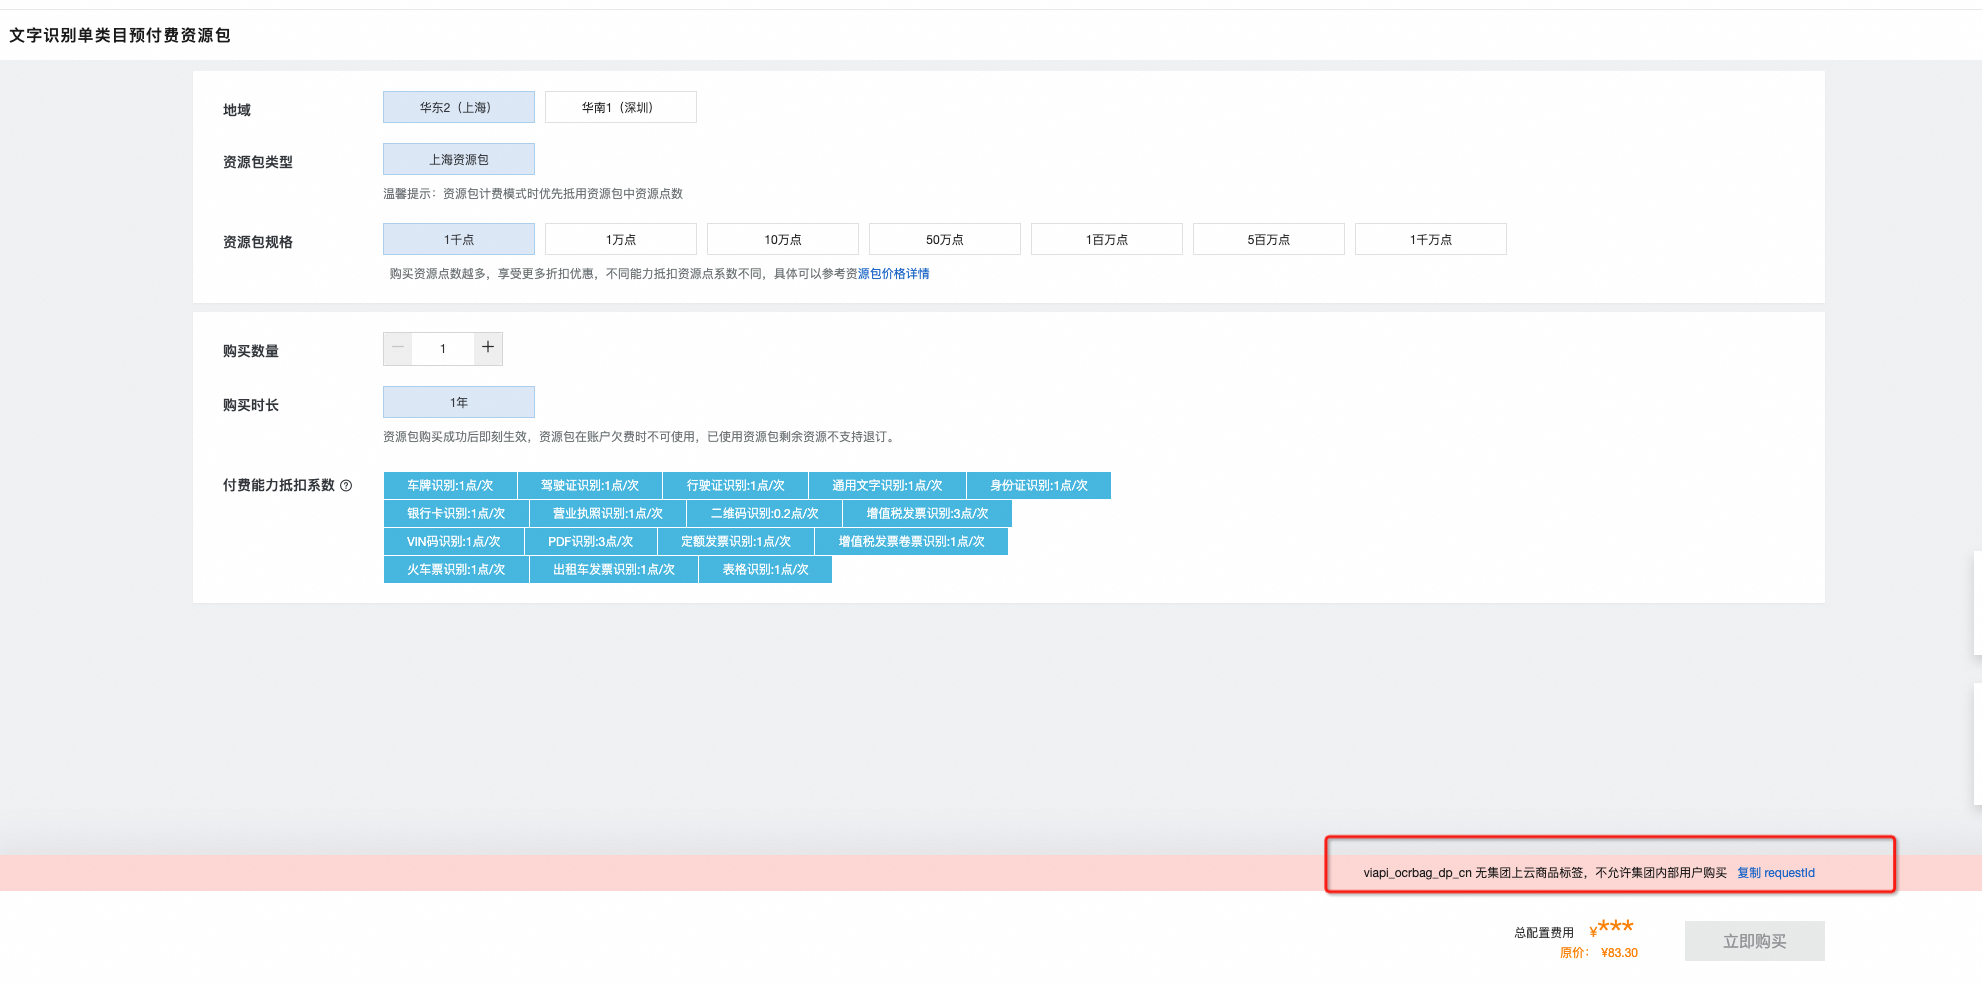Open help icon next to 付费能力抵扣系数
The image size is (1982, 985).
point(346,485)
